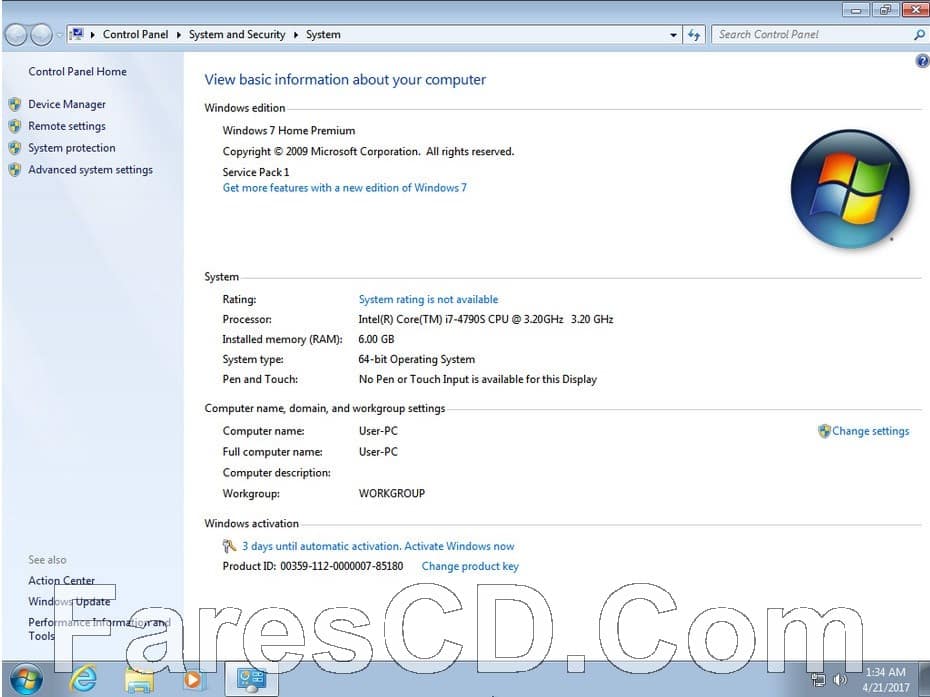This screenshot has height=697, width=930.
Task: Click System rating is not available link
Action: pyautogui.click(x=428, y=300)
